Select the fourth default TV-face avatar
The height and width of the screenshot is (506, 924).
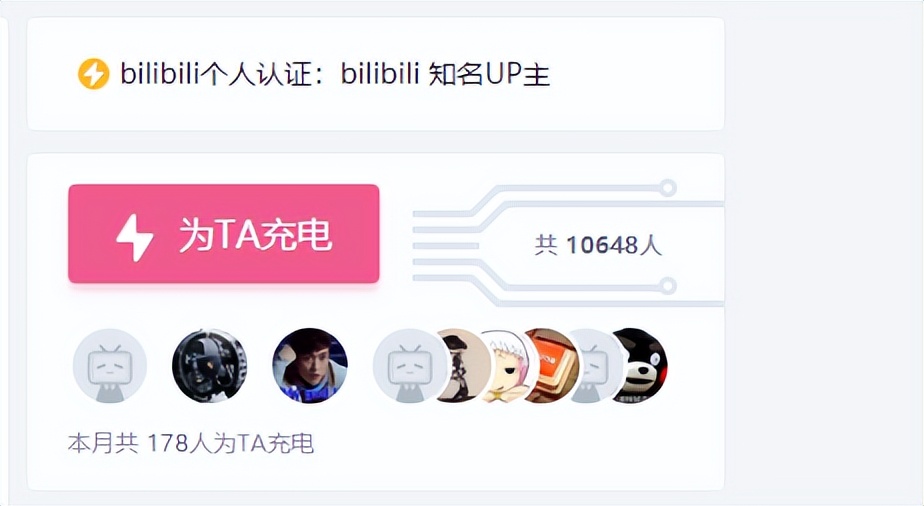pos(405,366)
